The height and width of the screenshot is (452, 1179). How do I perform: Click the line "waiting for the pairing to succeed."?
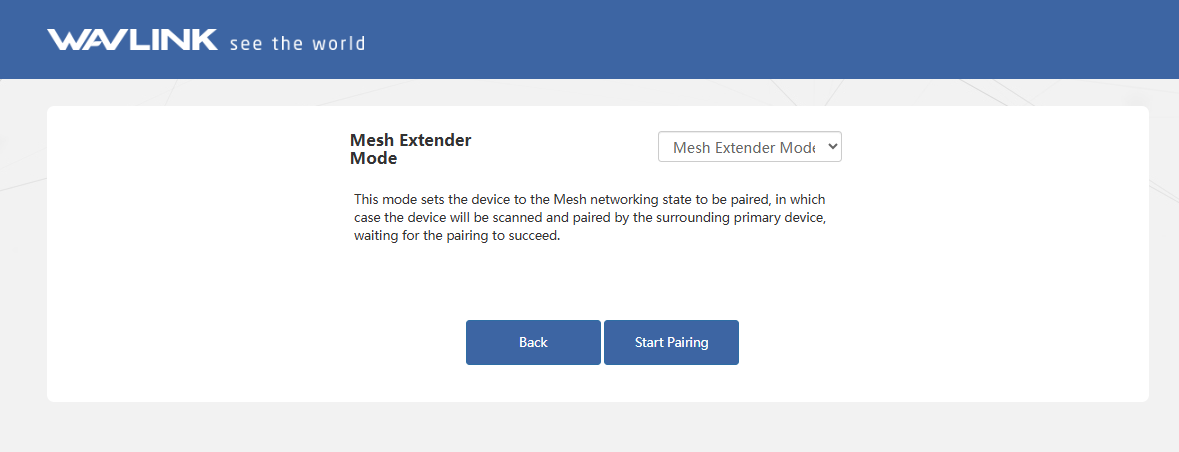tap(456, 237)
